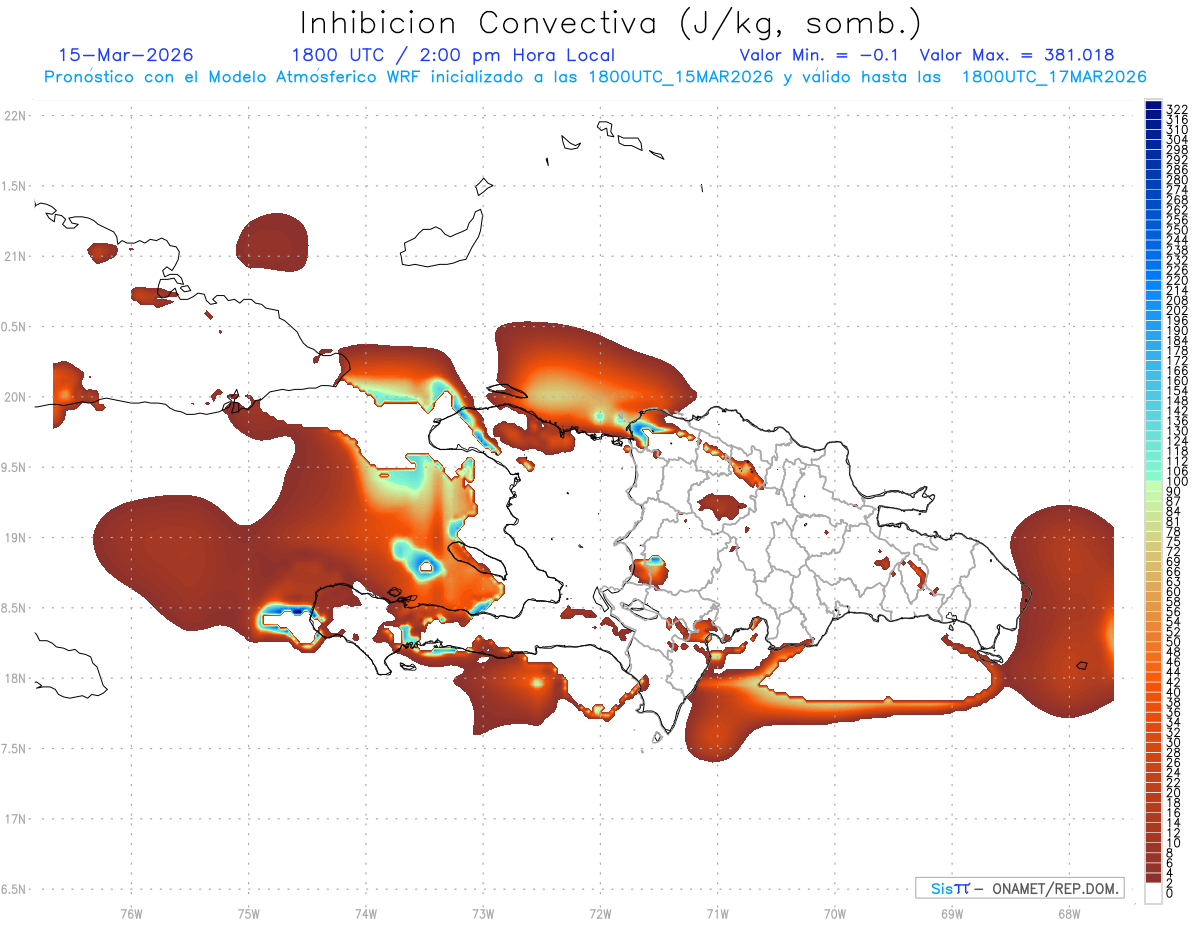Click the date '15-Mar-2026'
1200x927 pixels.
coord(126,55)
